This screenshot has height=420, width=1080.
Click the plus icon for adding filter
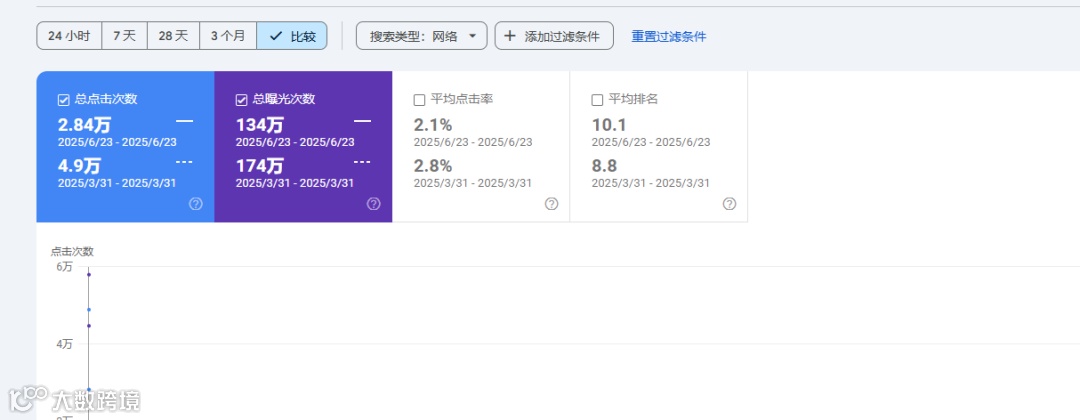click(510, 36)
